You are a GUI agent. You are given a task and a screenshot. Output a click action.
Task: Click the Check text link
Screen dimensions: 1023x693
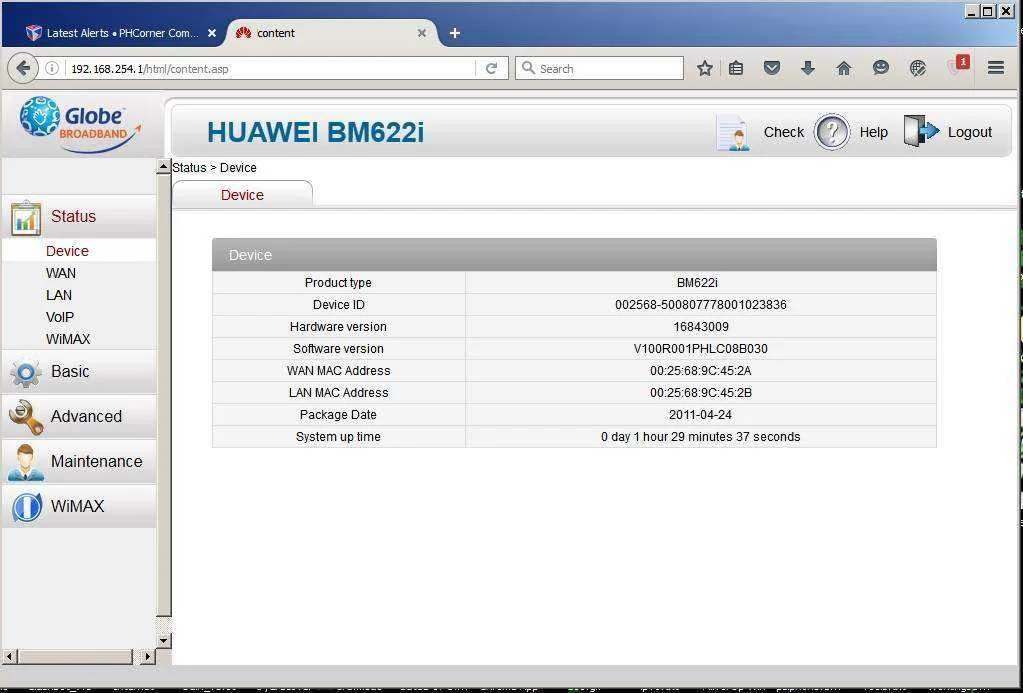point(784,132)
